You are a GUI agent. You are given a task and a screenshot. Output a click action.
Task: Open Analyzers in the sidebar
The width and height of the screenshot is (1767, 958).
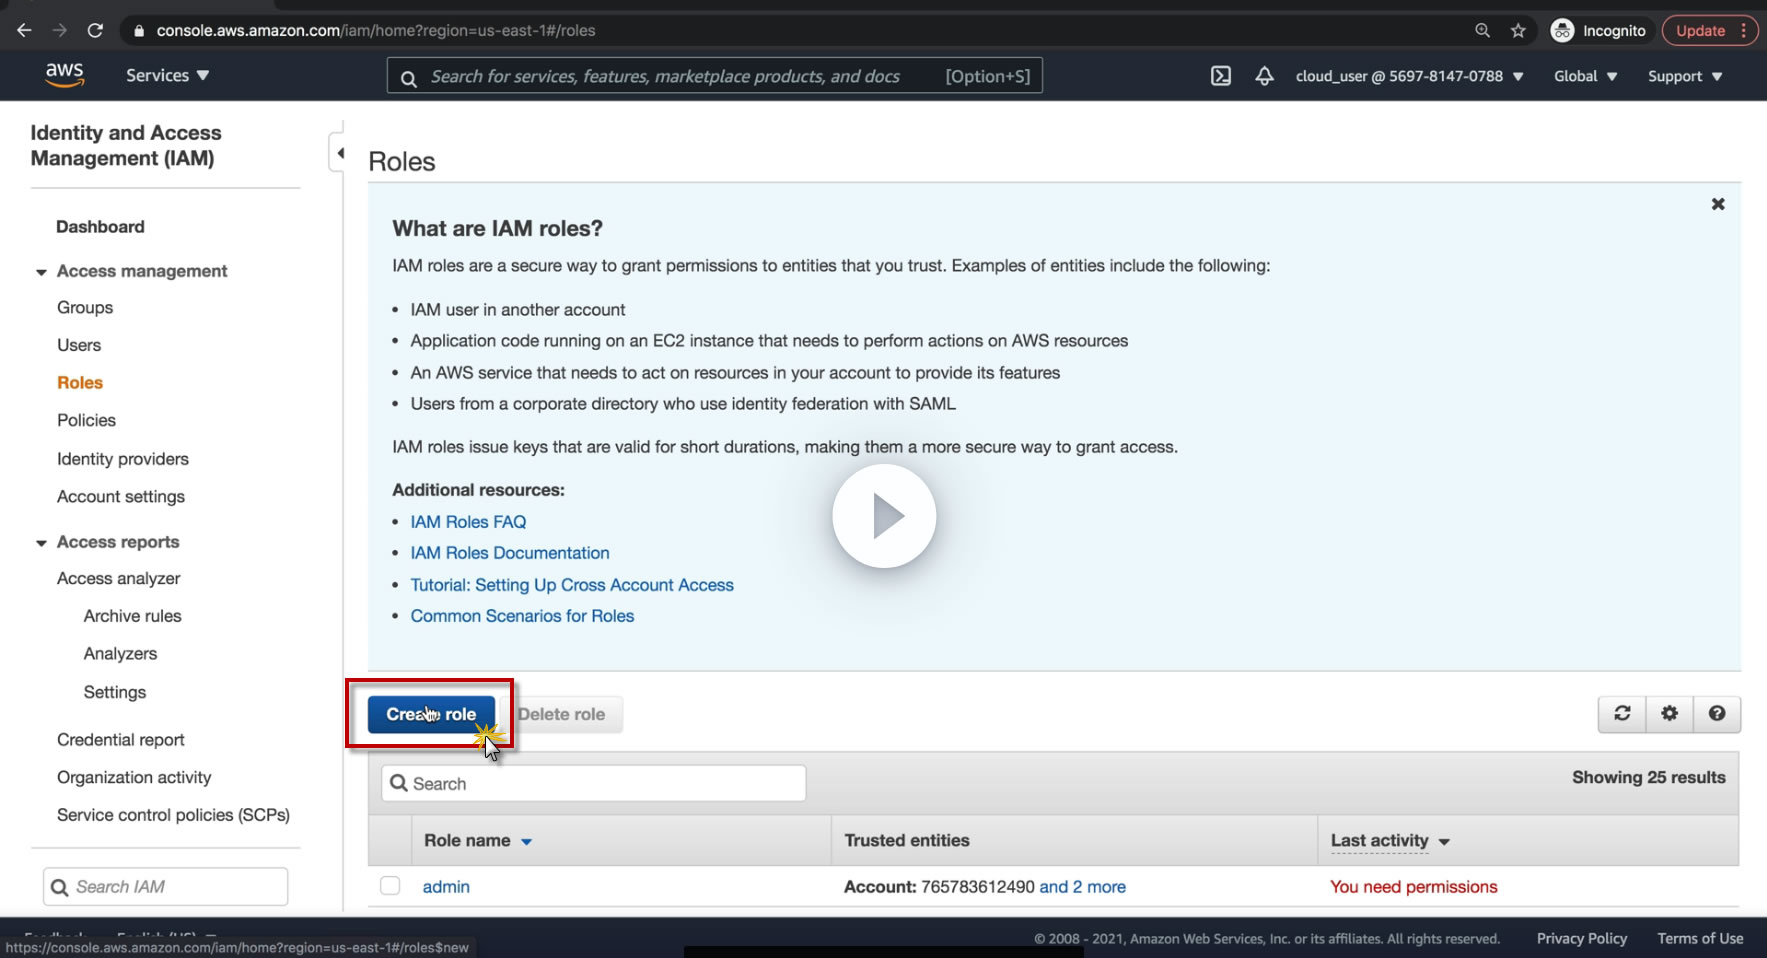[x=121, y=654]
